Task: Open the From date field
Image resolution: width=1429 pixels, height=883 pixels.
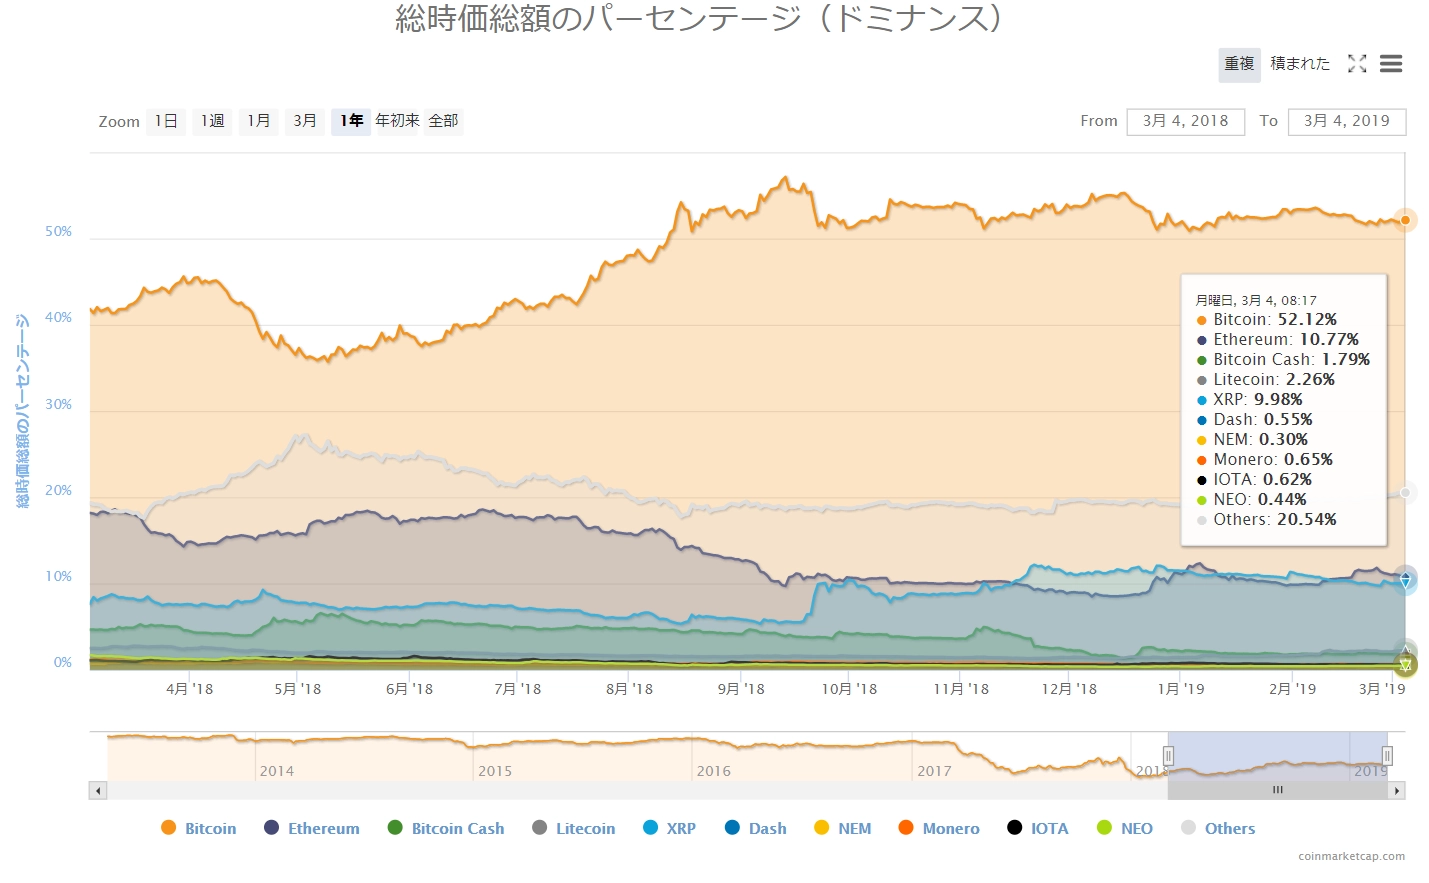Action: coord(1185,121)
